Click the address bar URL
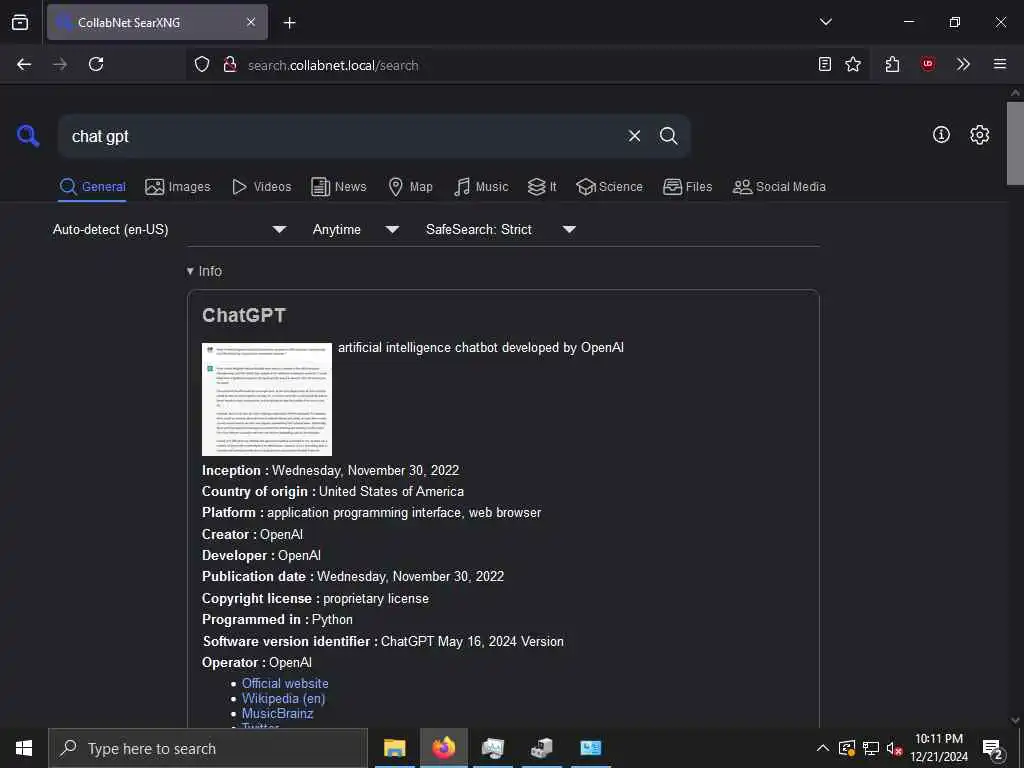 point(333,65)
